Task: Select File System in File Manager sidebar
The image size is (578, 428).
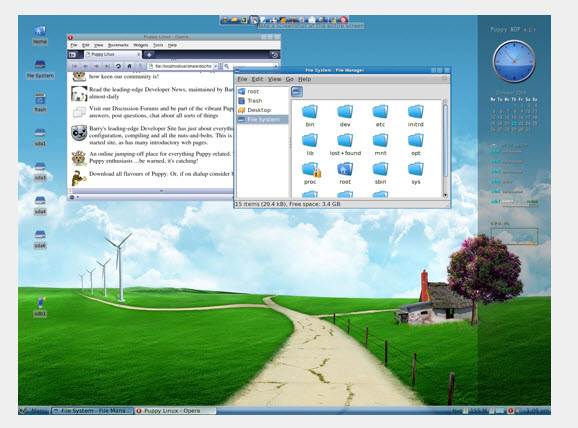Action: (x=262, y=119)
